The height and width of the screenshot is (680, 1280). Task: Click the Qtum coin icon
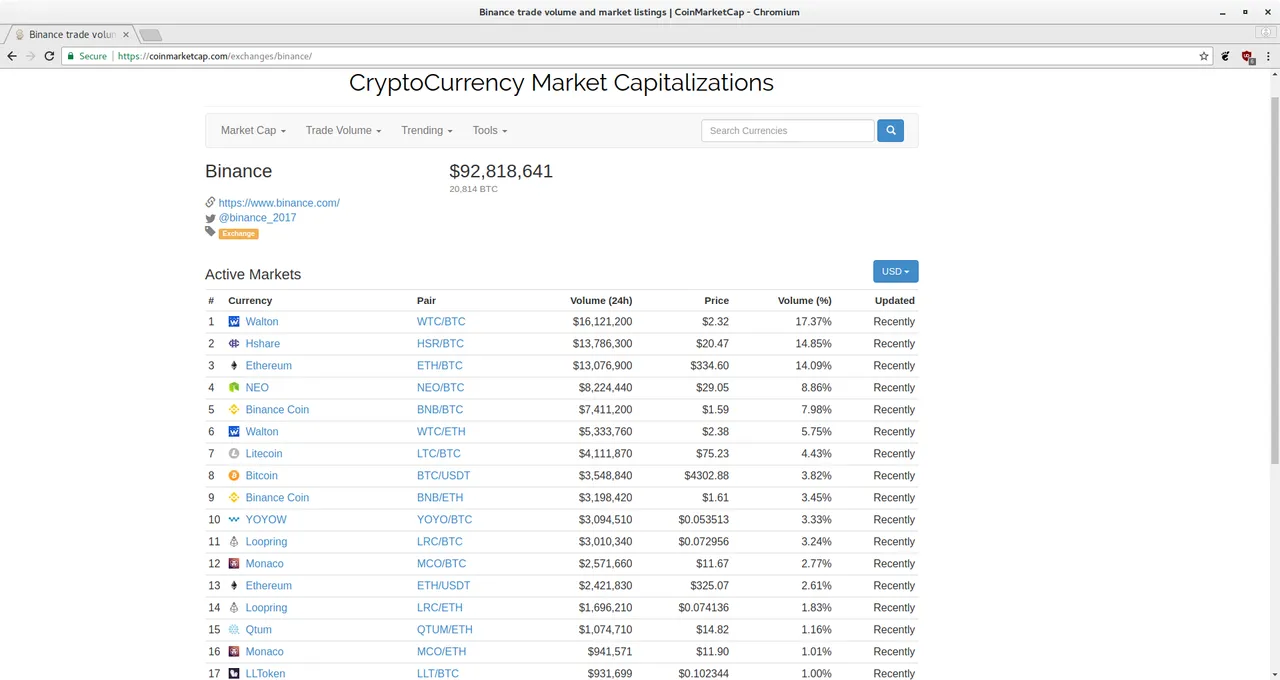(x=234, y=630)
